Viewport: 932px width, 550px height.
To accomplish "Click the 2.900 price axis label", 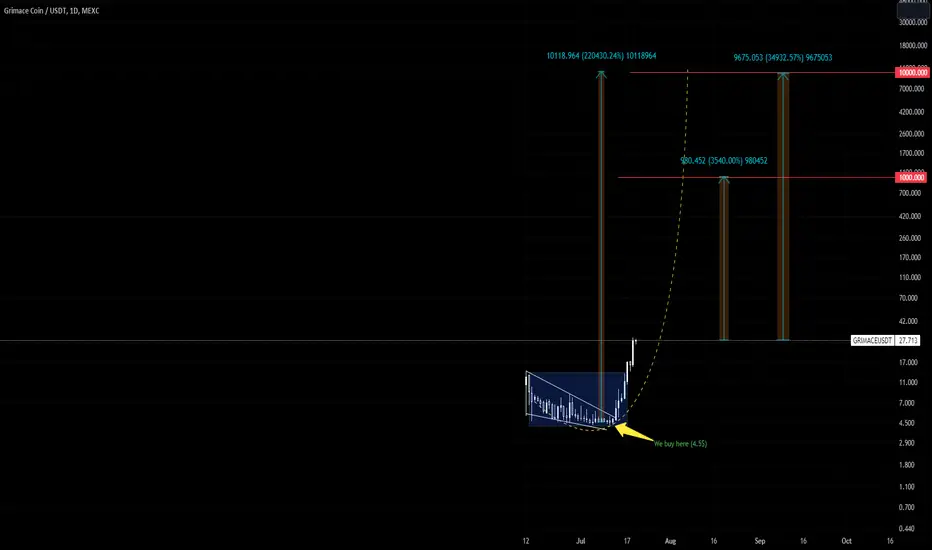I will pyautogui.click(x=907, y=443).
